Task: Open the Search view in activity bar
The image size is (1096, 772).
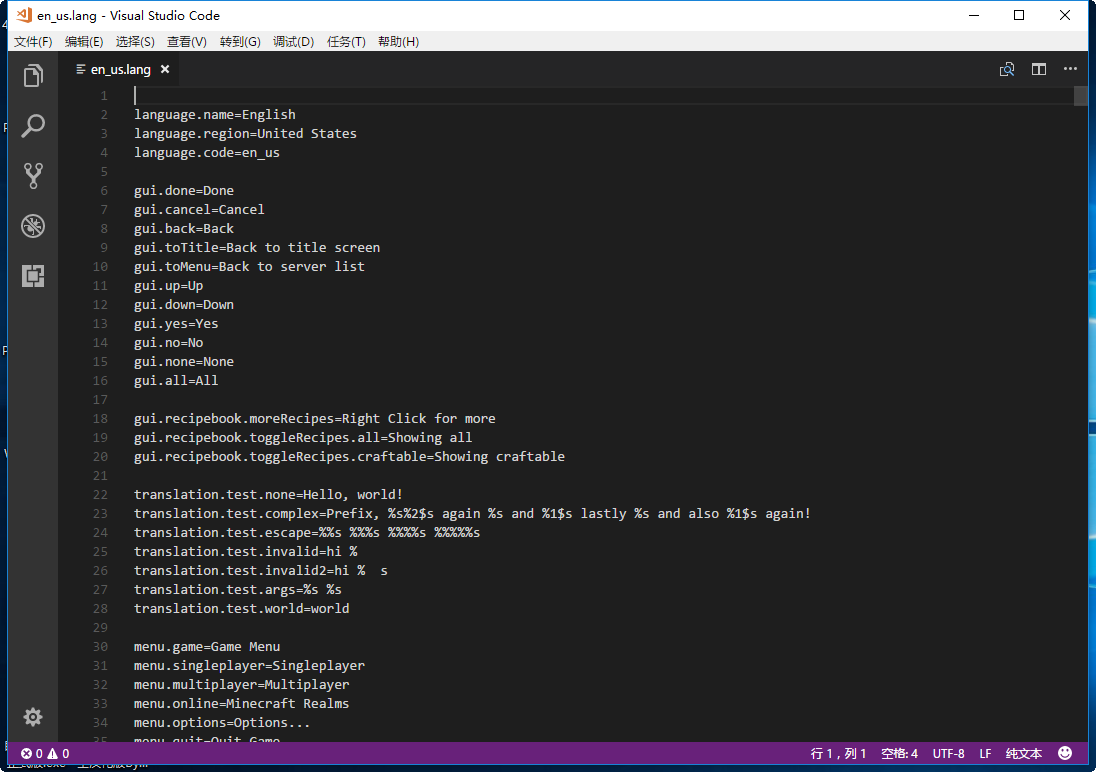Action: tap(33, 126)
